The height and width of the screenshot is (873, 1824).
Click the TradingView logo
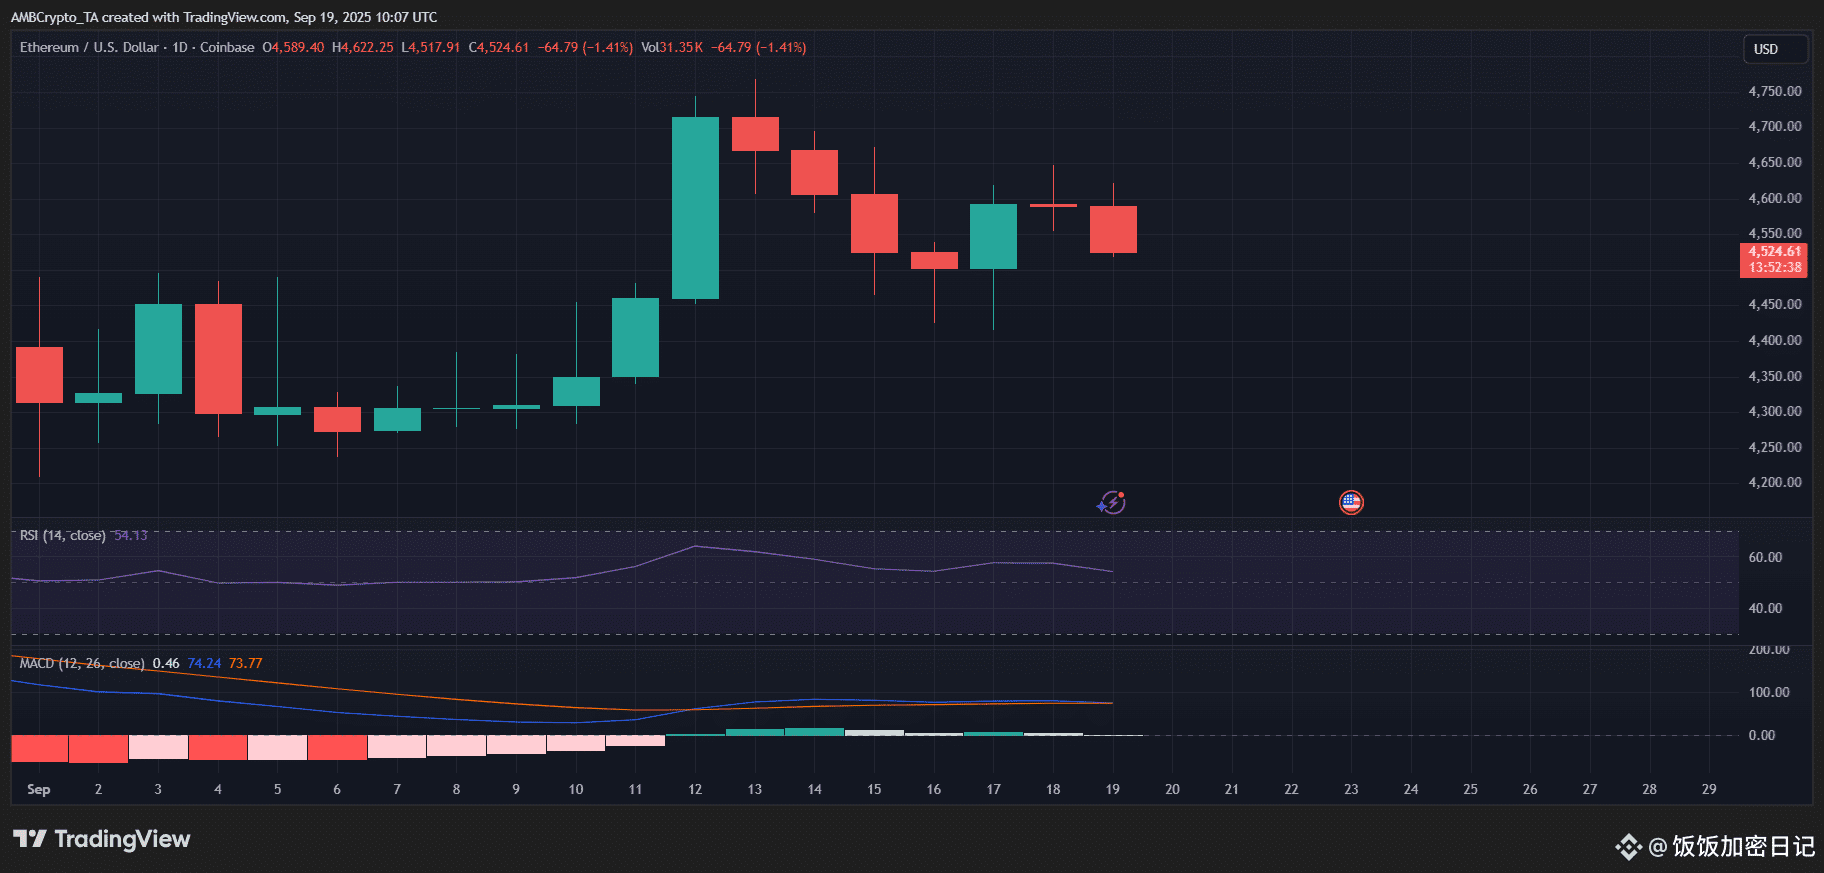(101, 839)
